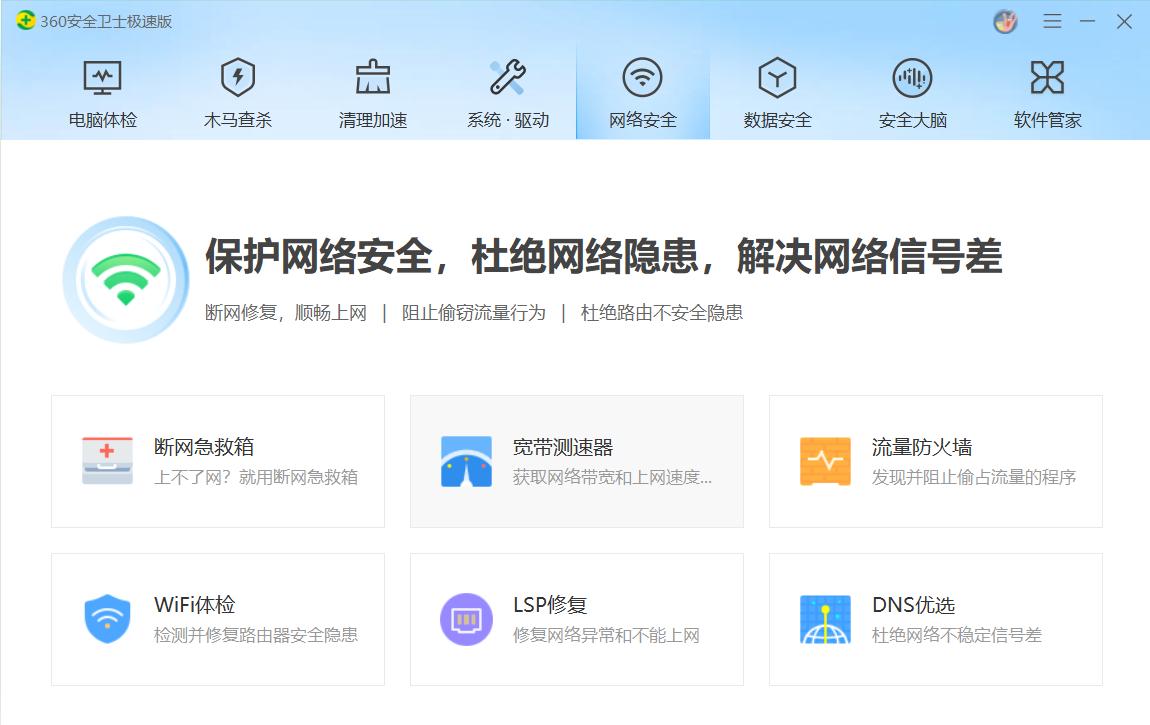Switch to the 电脑体检 tab
This screenshot has width=1150, height=725.
pos(101,90)
